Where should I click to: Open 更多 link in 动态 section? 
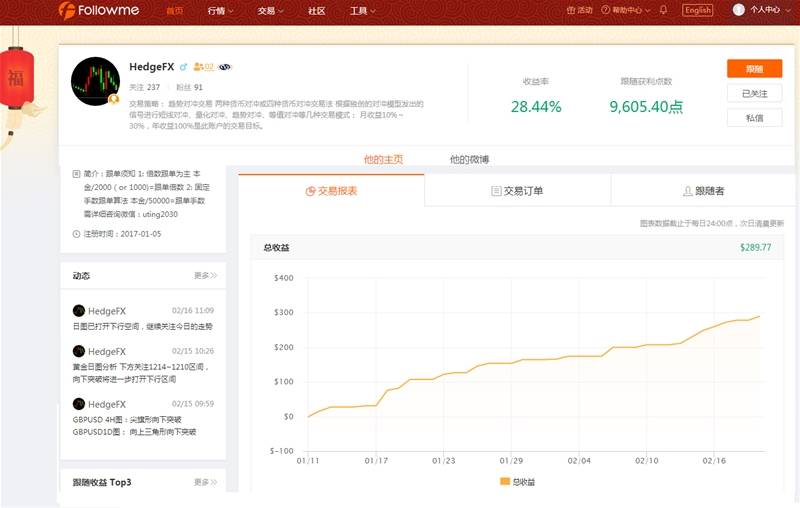pos(206,275)
